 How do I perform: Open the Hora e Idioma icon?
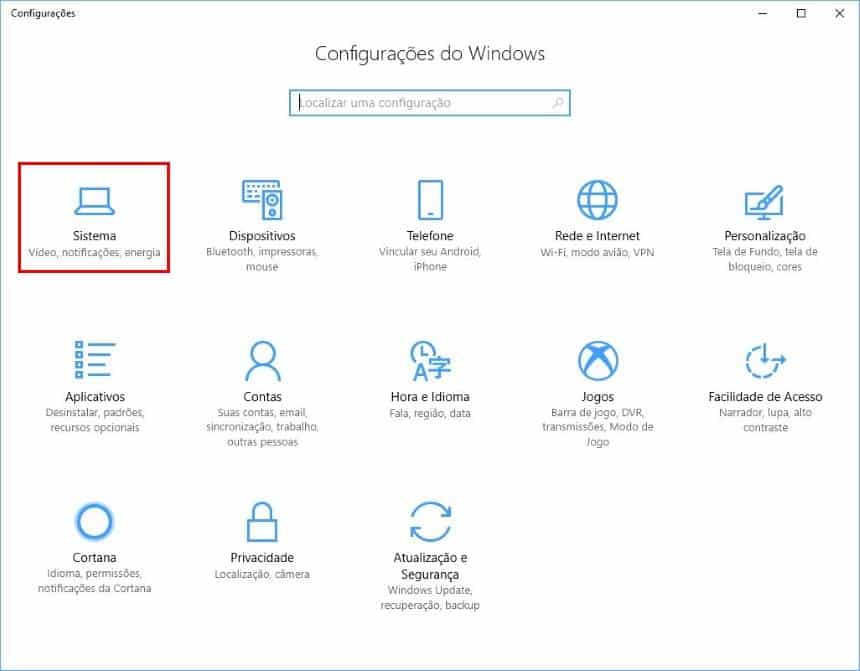click(x=430, y=360)
